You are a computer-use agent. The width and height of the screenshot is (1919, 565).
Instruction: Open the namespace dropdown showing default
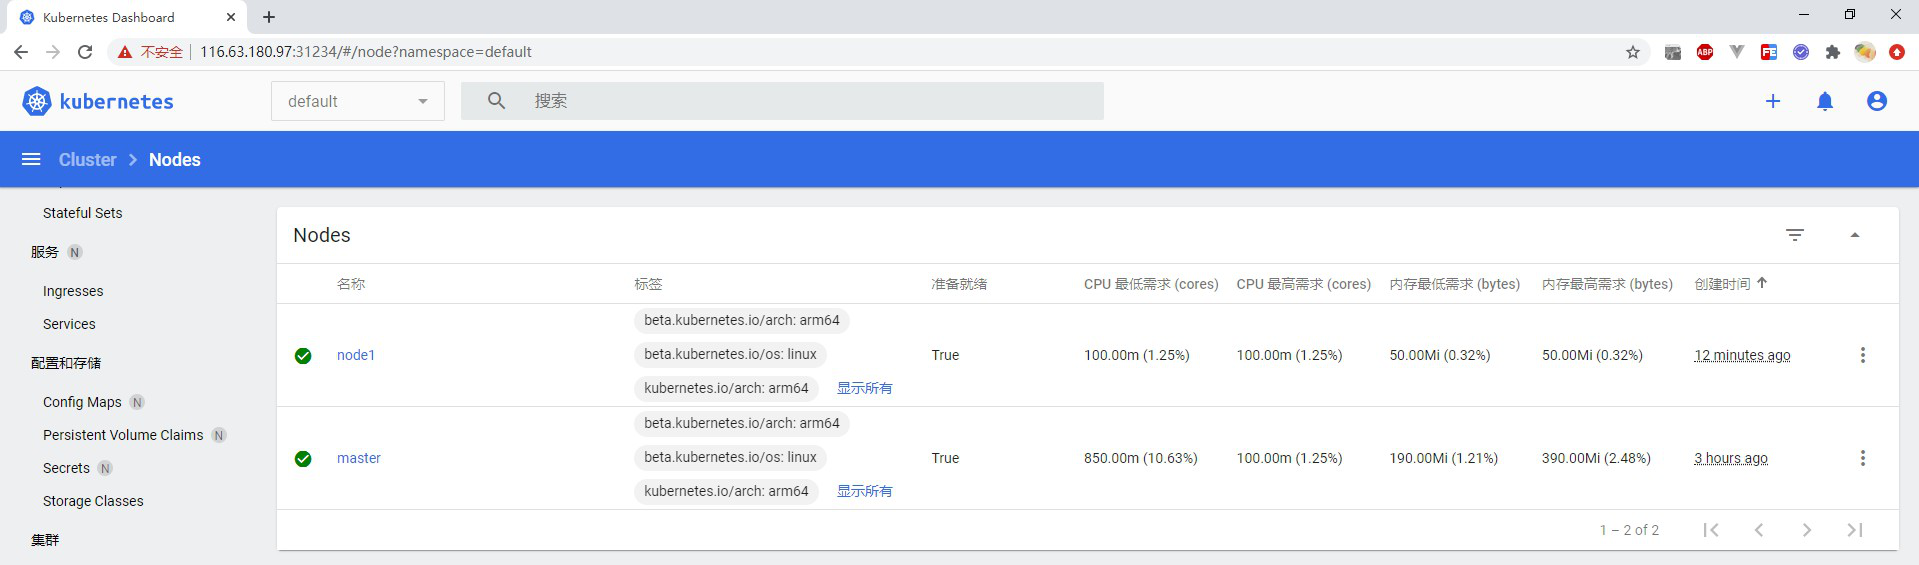tap(358, 101)
